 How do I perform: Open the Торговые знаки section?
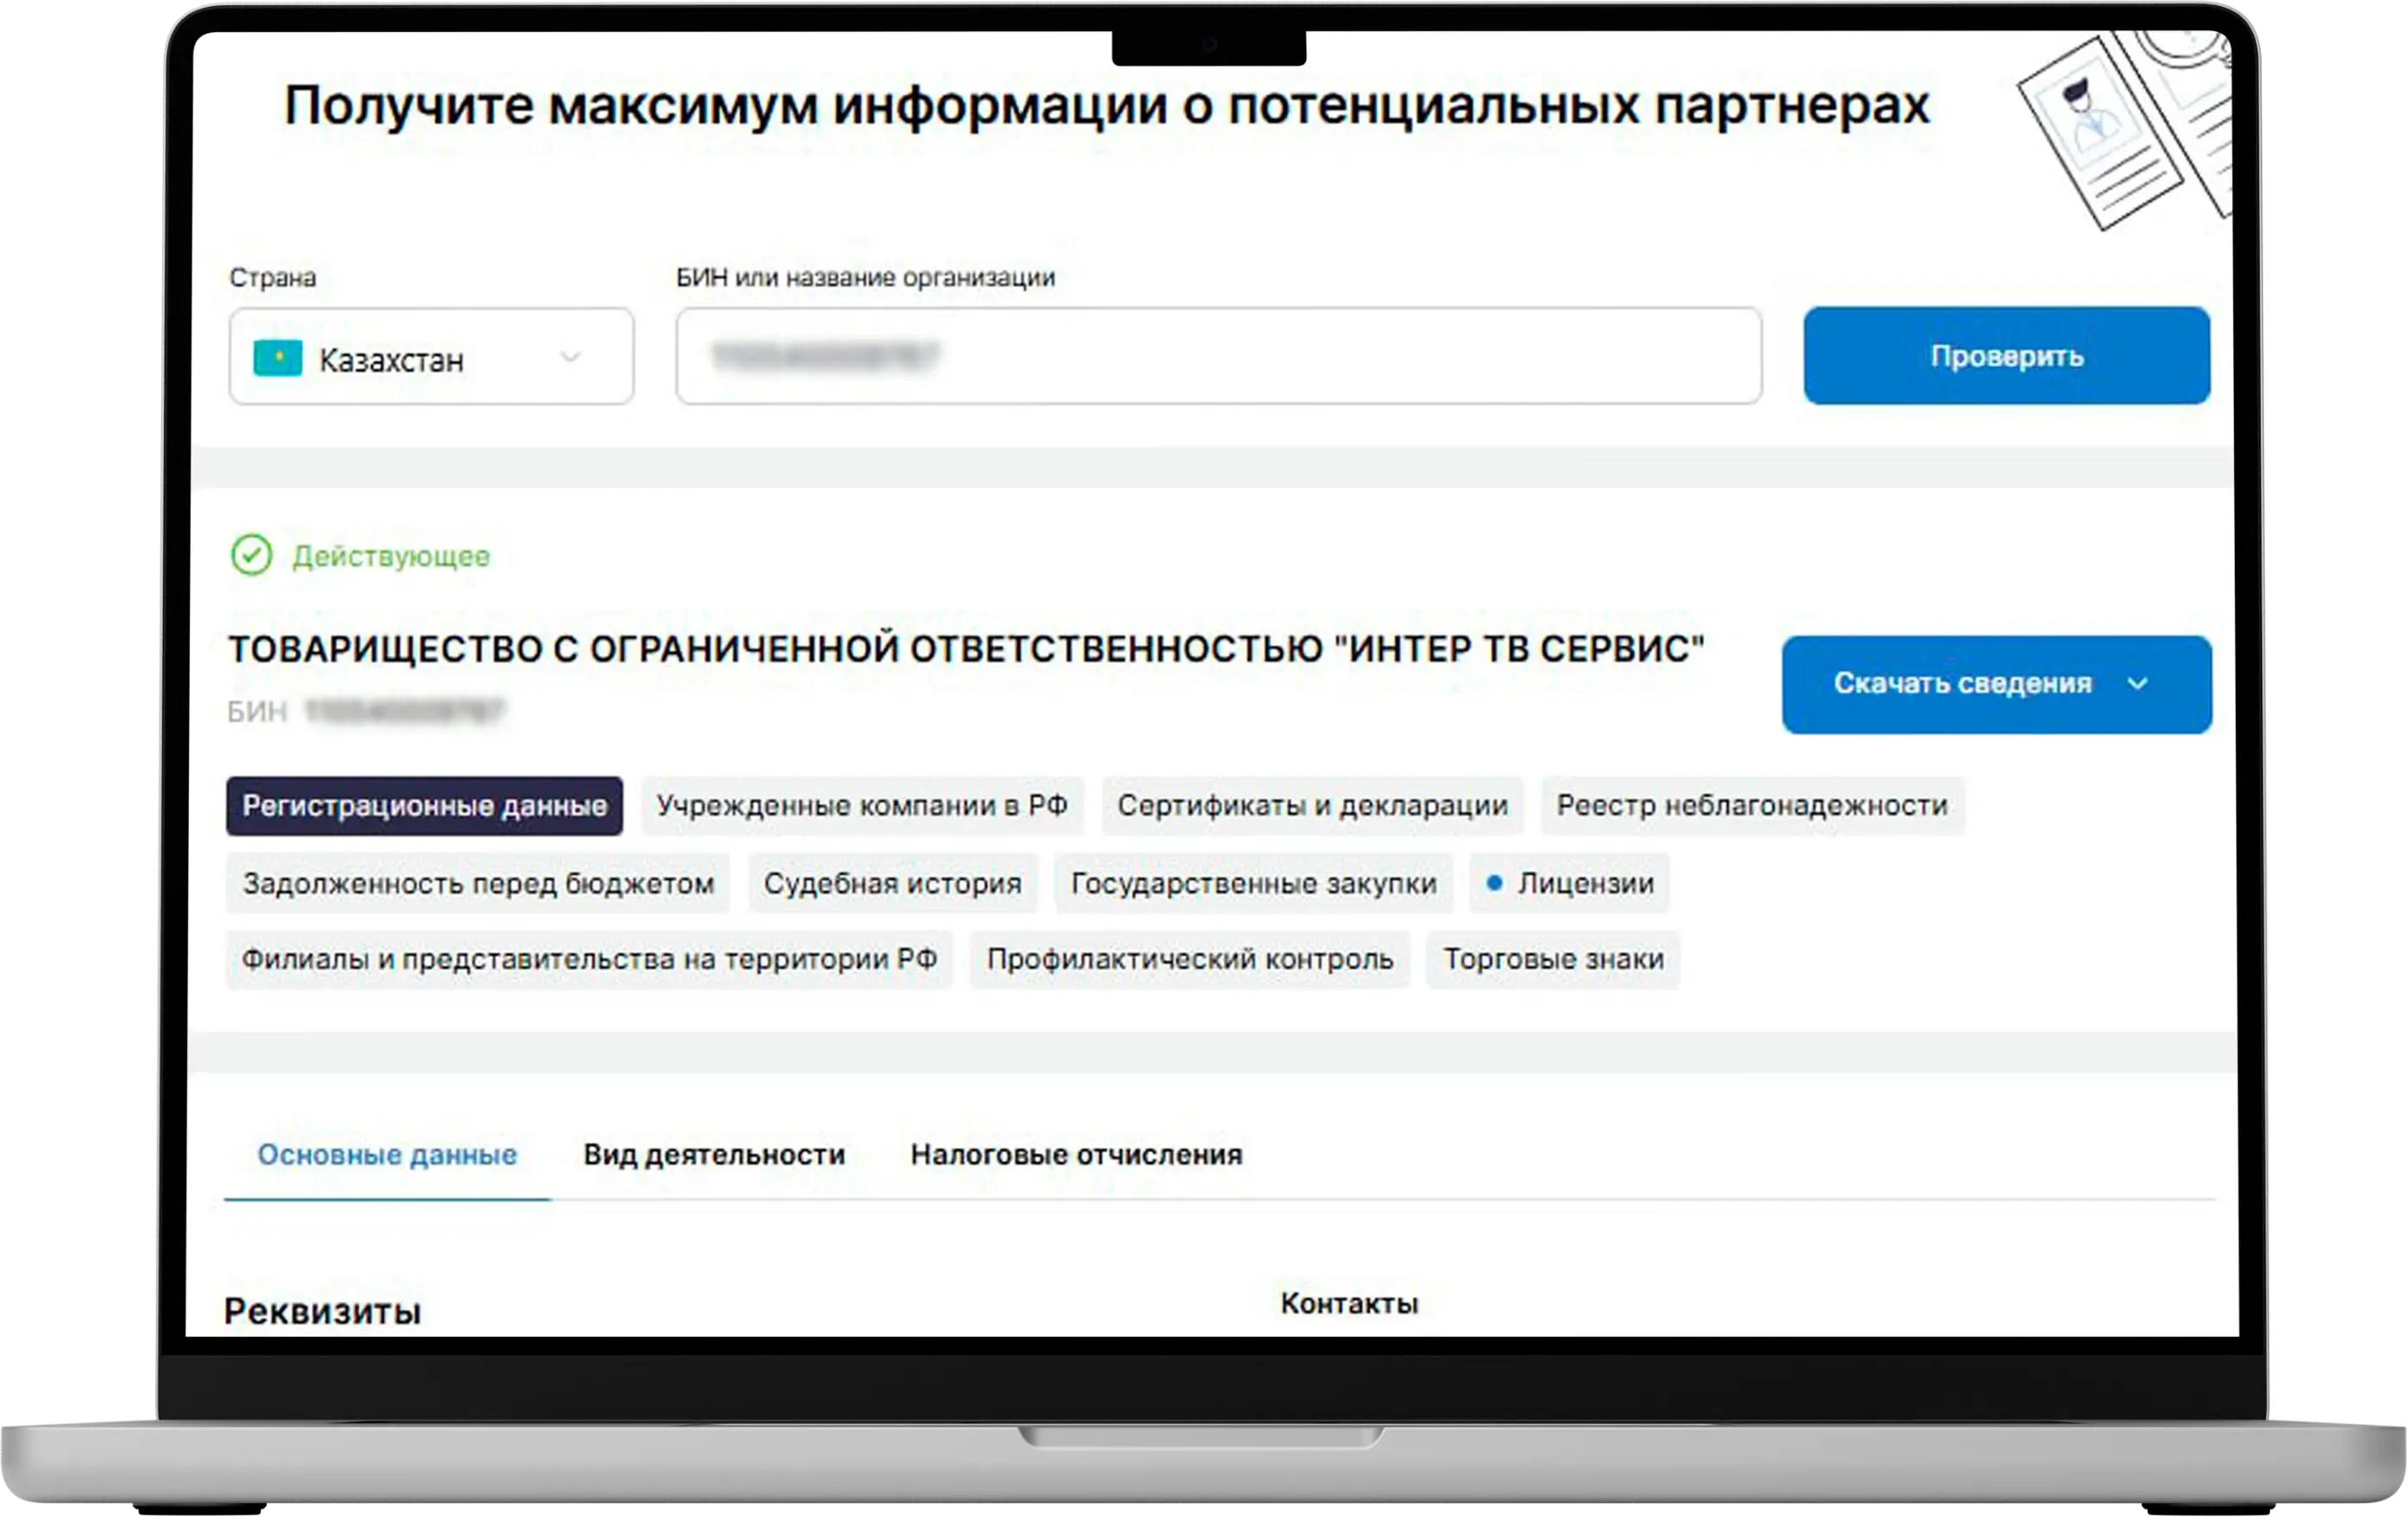(1553, 960)
